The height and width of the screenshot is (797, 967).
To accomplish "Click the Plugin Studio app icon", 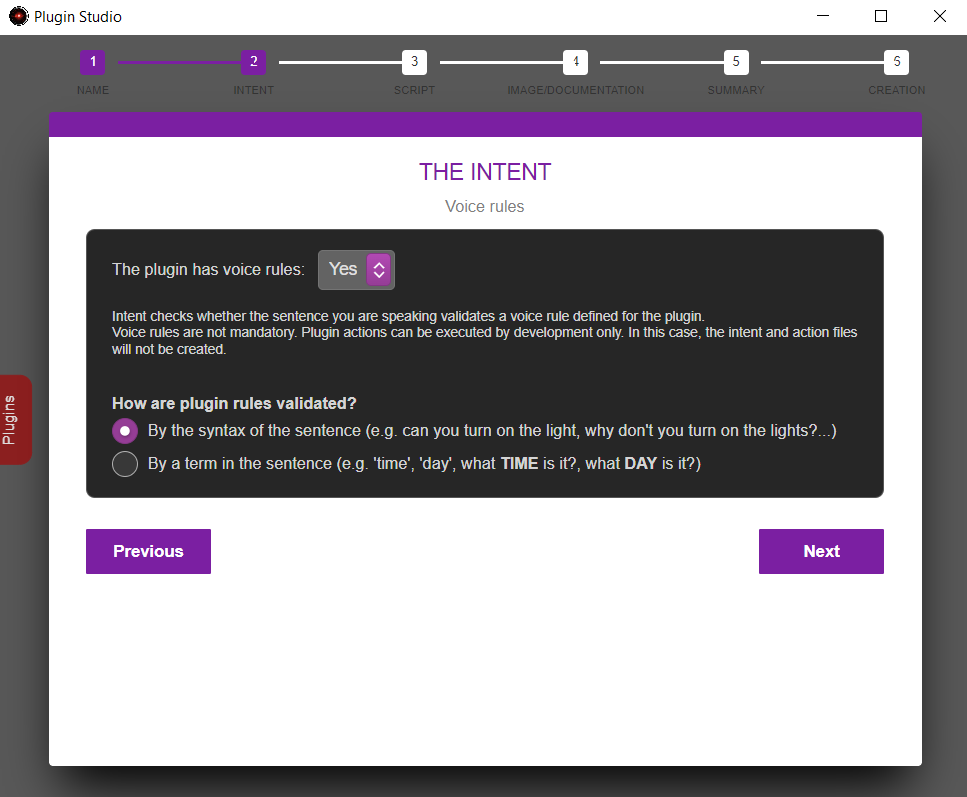I will coord(19,17).
